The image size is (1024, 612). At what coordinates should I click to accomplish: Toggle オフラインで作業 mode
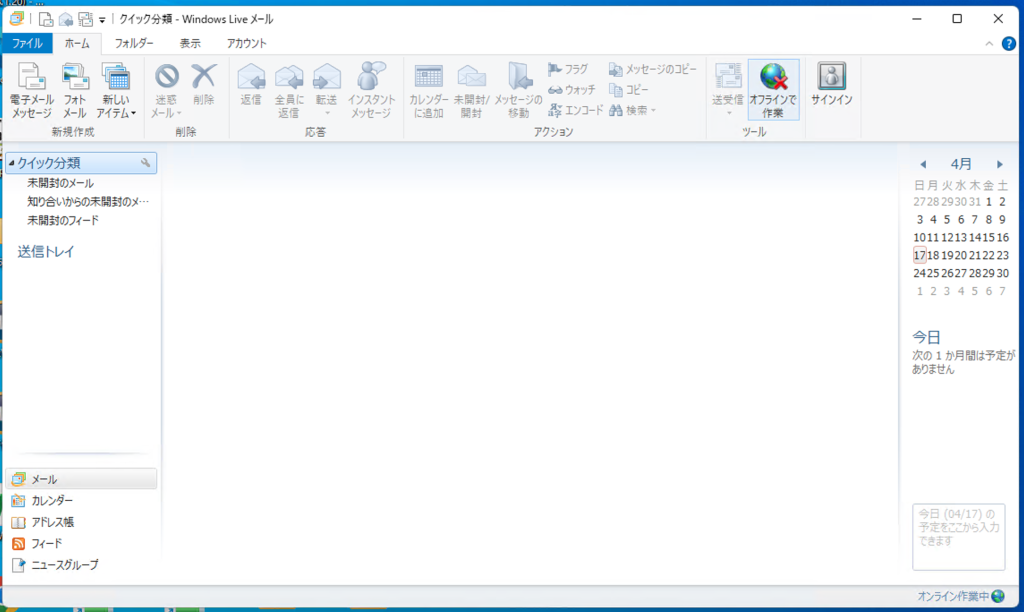(773, 90)
